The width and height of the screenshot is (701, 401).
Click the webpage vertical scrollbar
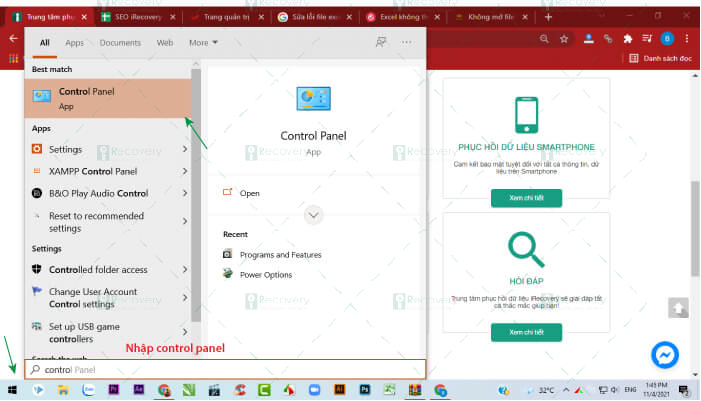(x=695, y=229)
